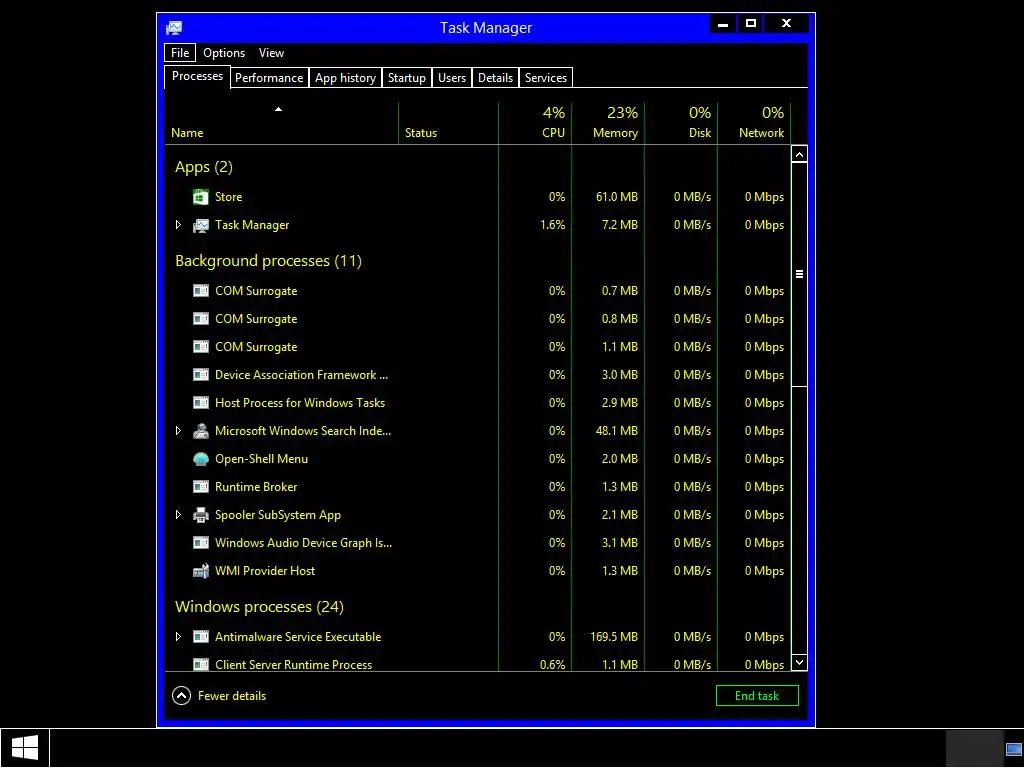Click the Client Server Runtime Process icon
Screen dimensions: 1024x768
200,665
